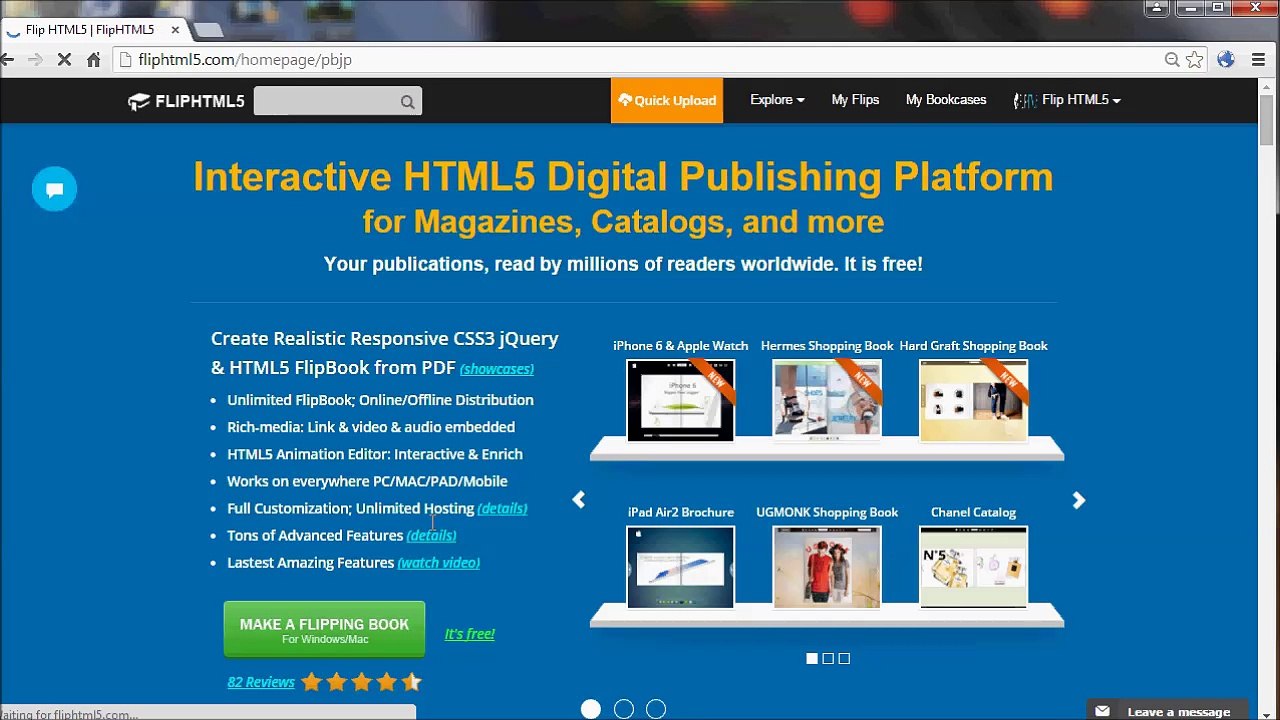Open iPhone 6 & Apple Watch book thumbnail
Screen dimensions: 1280x720
tap(680, 400)
